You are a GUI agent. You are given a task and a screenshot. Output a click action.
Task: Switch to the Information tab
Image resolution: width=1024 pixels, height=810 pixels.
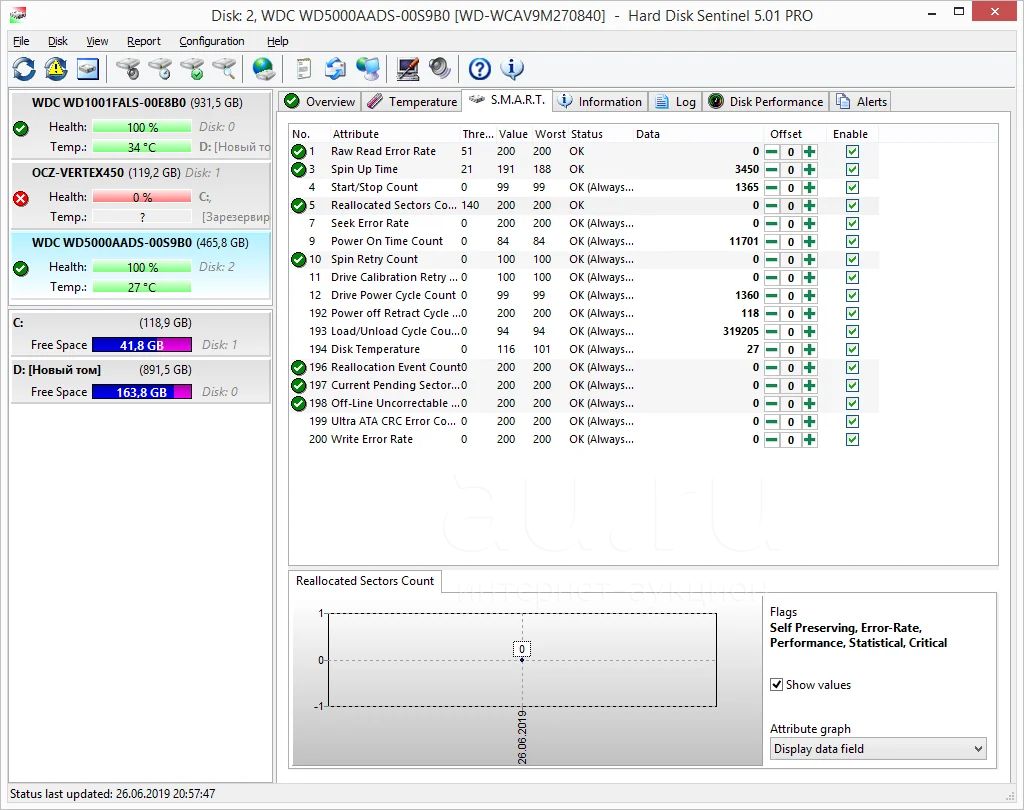pos(600,102)
